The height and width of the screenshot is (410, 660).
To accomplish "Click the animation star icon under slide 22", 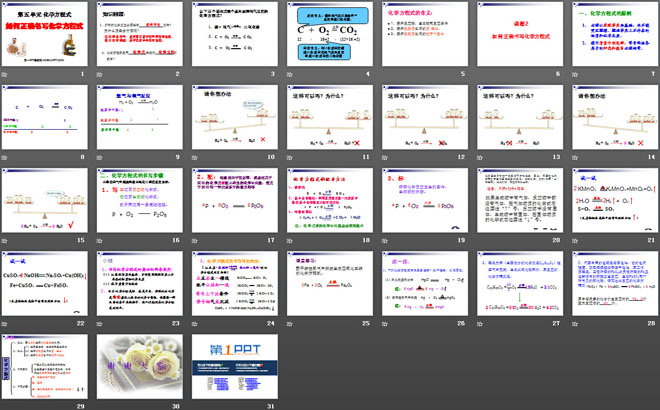I will pyautogui.click(x=5, y=324).
